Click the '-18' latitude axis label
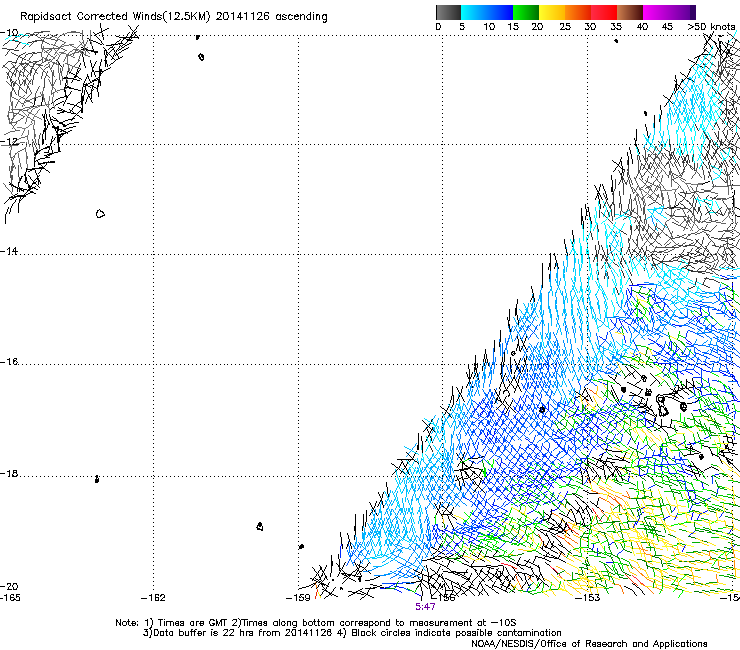The width and height of the screenshot is (740, 650). pos(9,473)
